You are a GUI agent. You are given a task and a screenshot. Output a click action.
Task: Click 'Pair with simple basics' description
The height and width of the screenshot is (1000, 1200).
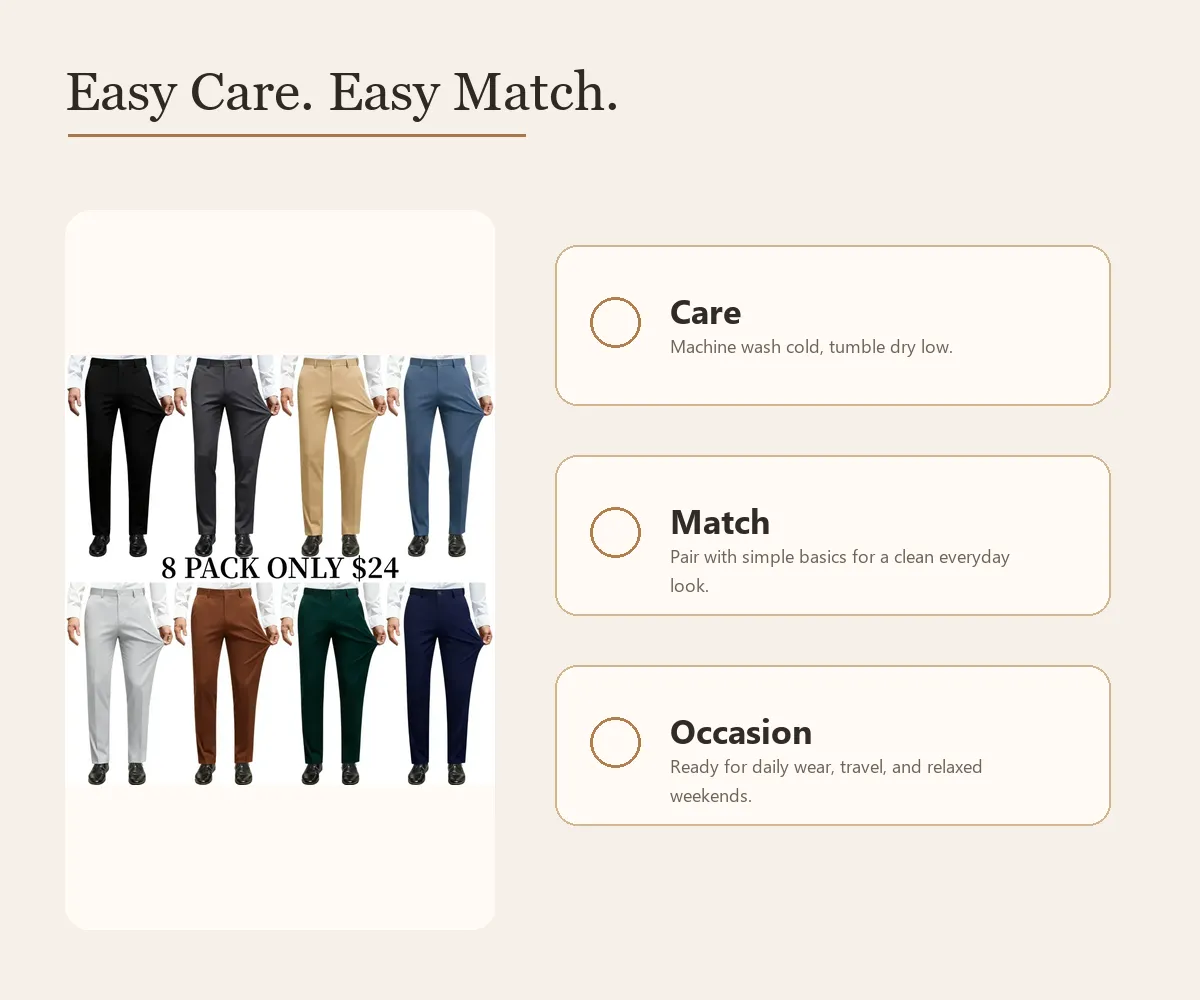(840, 571)
